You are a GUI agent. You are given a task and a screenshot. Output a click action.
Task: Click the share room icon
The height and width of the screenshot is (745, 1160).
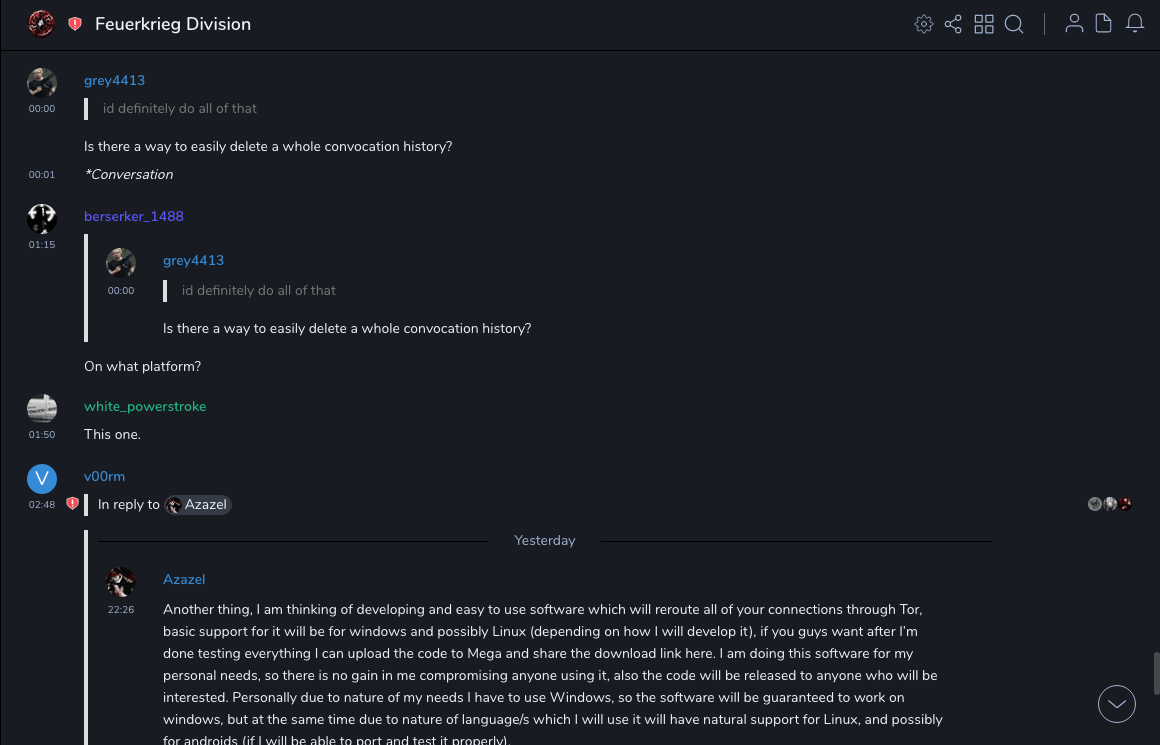pyautogui.click(x=953, y=24)
